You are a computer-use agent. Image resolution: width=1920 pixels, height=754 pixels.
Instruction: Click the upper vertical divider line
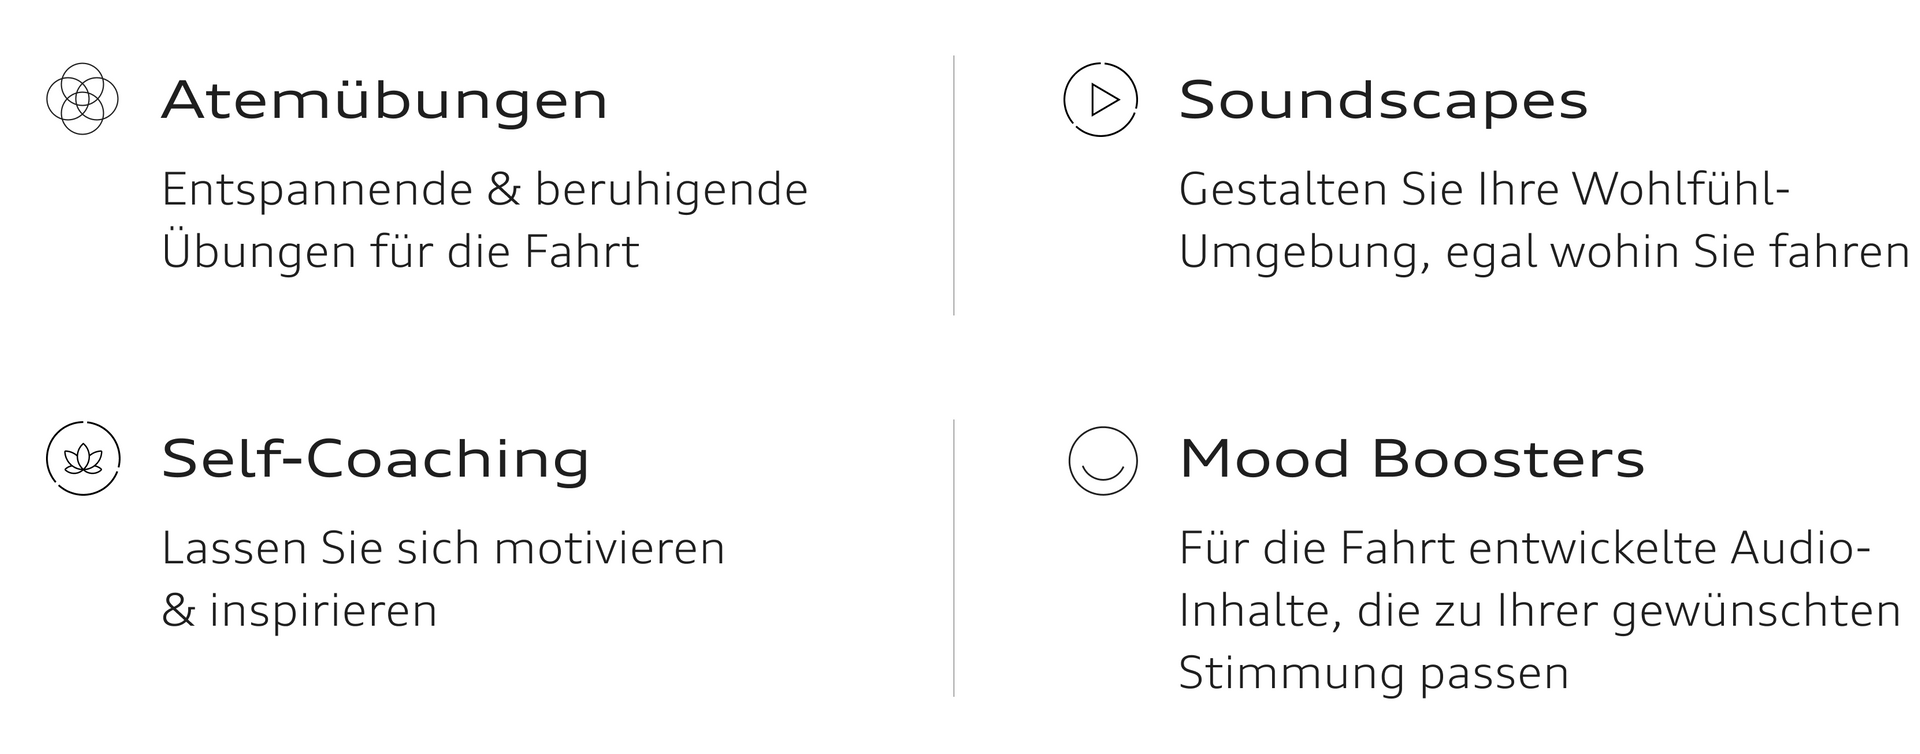point(954,185)
